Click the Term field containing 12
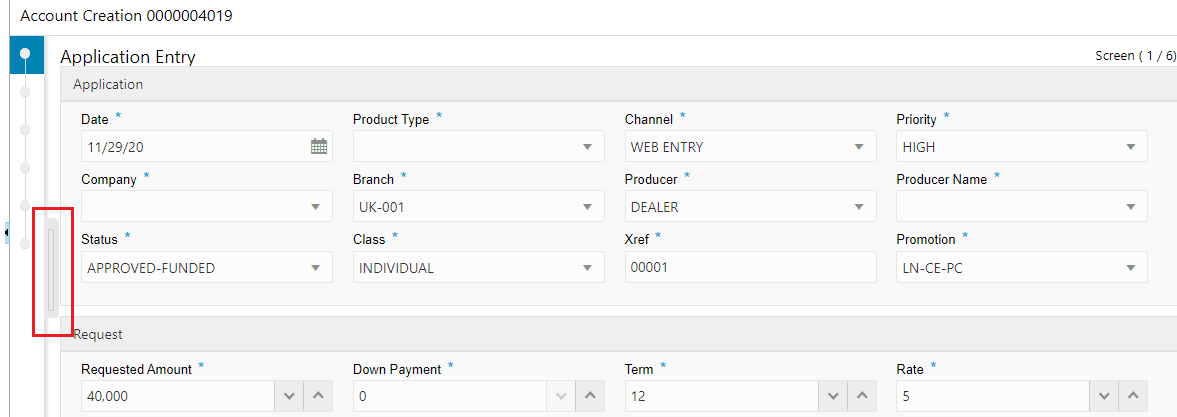1177x417 pixels. coord(722,395)
